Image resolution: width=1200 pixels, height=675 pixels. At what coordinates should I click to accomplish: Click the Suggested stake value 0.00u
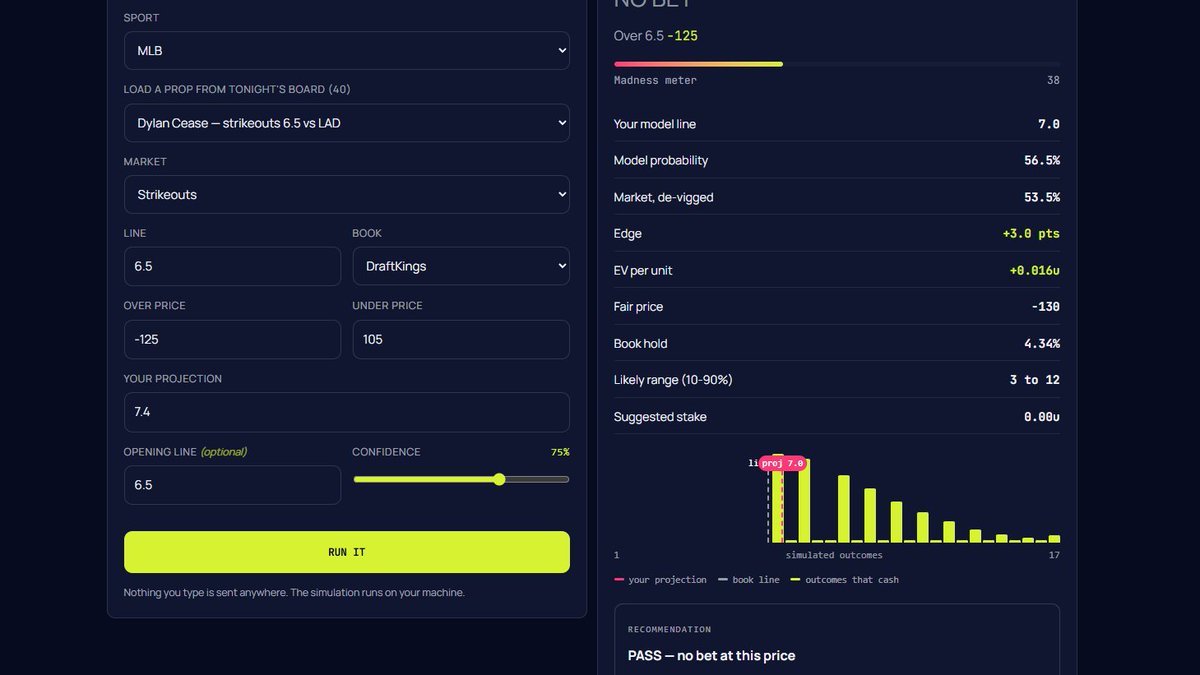click(1042, 417)
